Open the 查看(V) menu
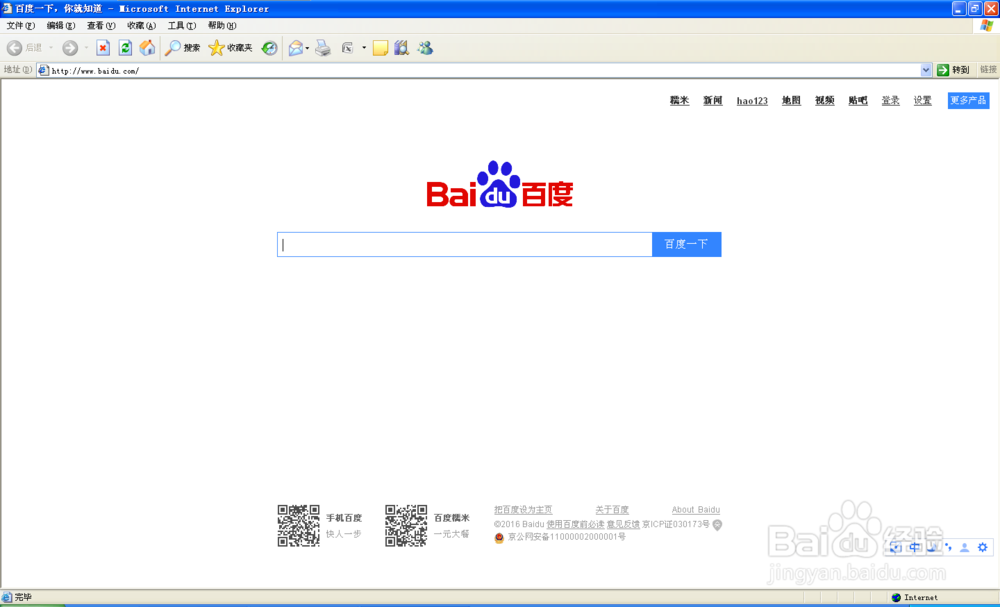 point(101,26)
